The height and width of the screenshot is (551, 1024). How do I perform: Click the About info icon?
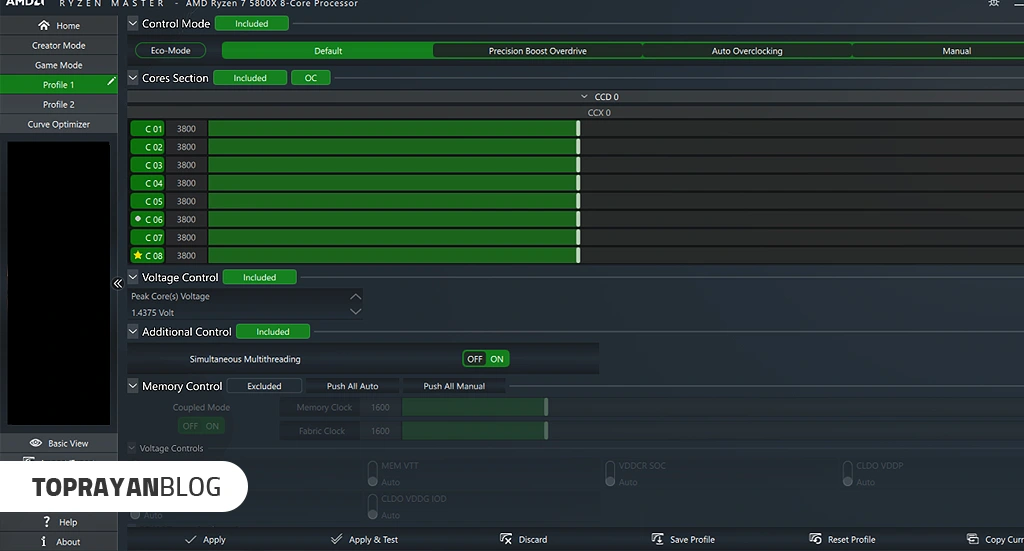tap(44, 541)
